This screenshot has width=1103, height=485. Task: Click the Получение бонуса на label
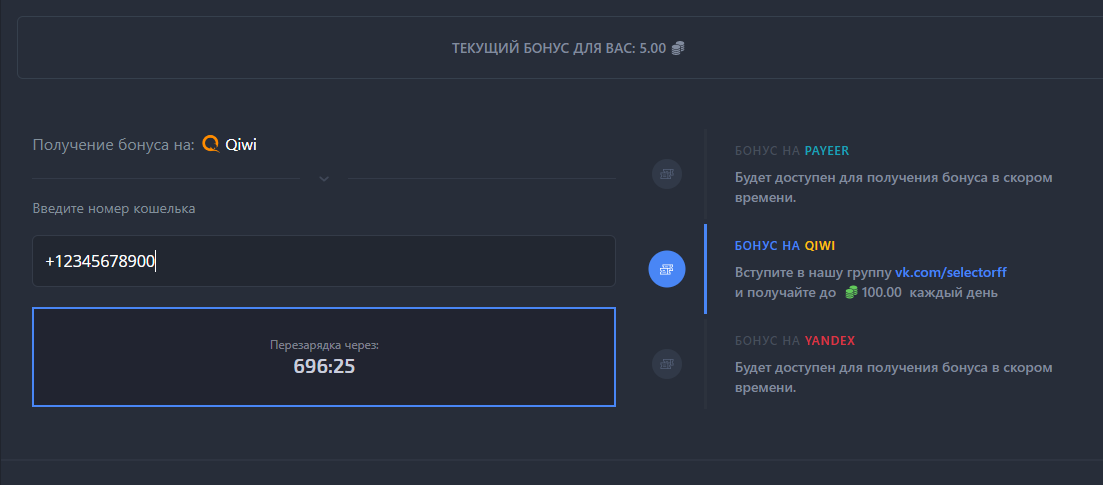pyautogui.click(x=113, y=145)
